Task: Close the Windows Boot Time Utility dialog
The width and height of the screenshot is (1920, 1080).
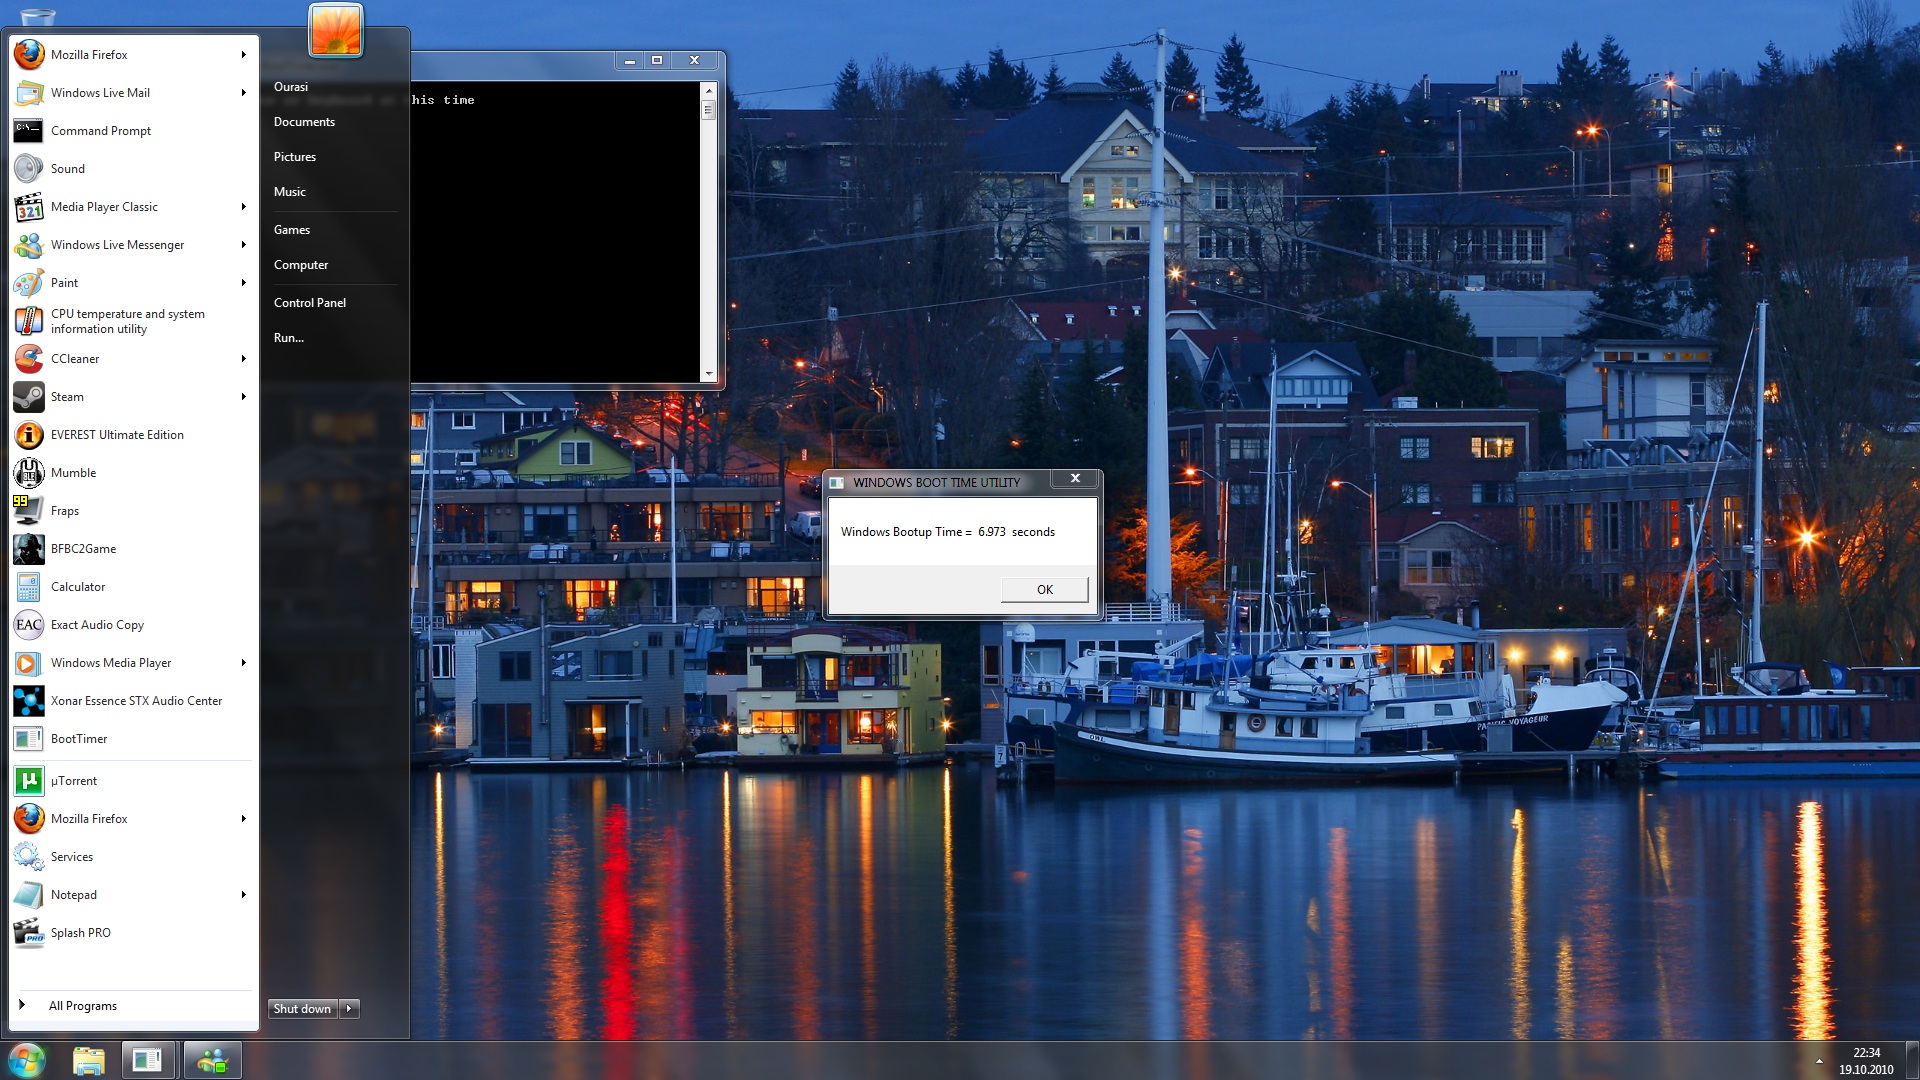Action: (1075, 478)
